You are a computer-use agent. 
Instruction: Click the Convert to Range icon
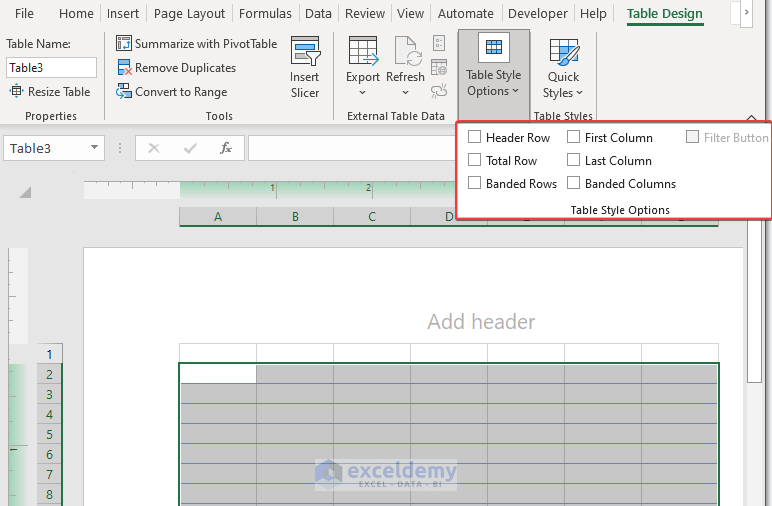124,91
